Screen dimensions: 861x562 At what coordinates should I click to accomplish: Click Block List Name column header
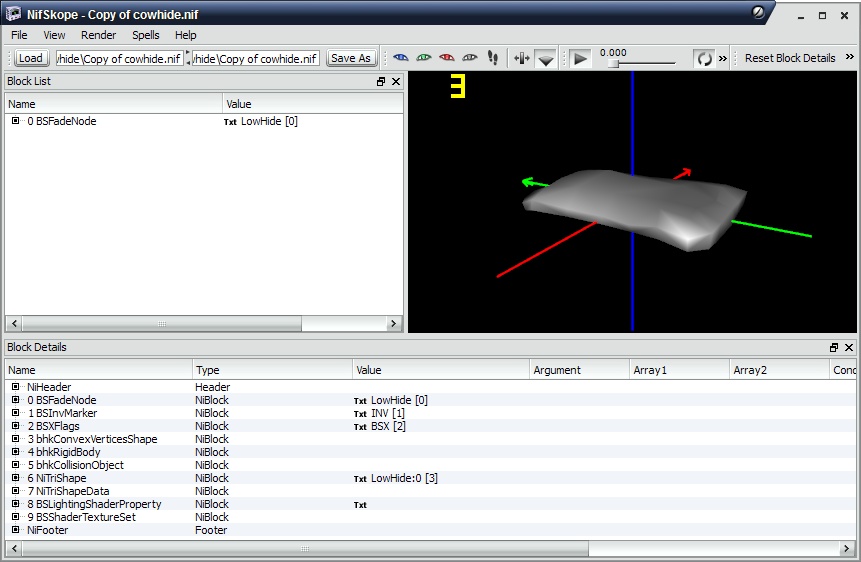[114, 104]
